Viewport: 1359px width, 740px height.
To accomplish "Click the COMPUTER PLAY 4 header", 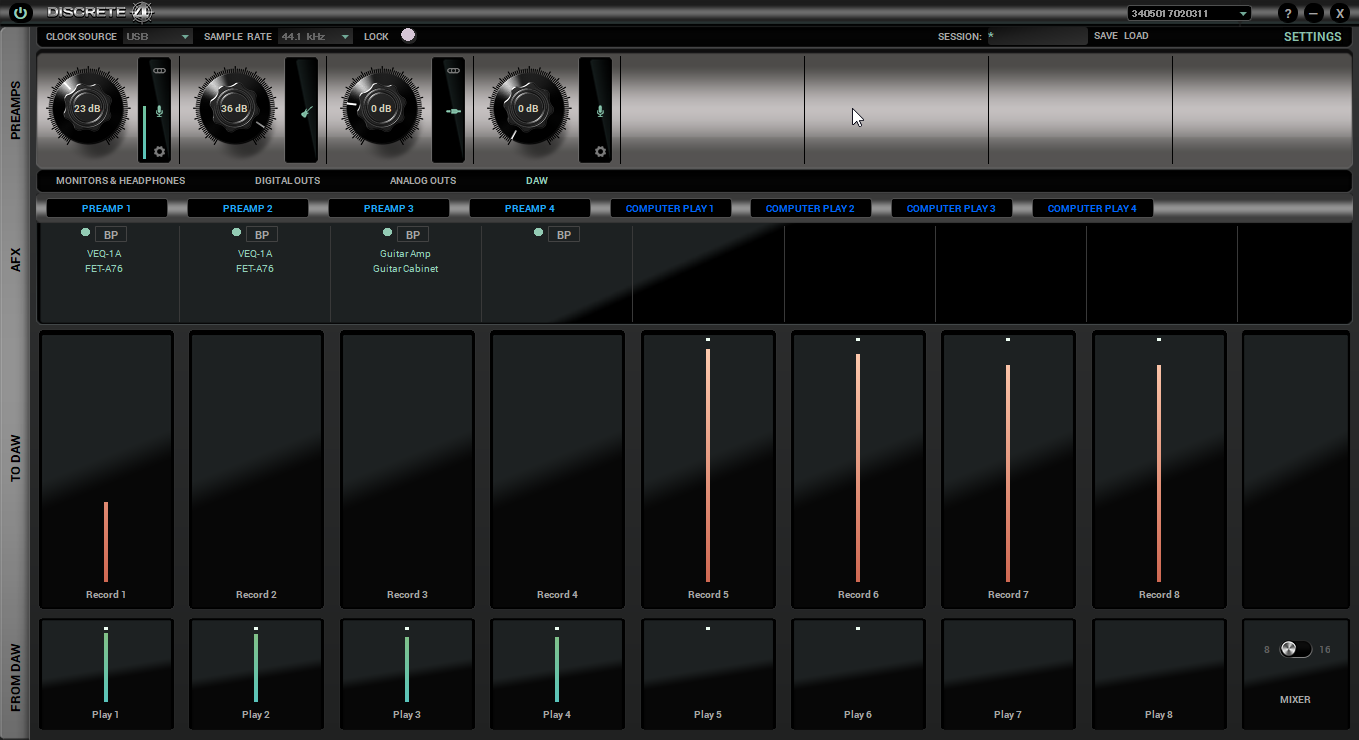I will (1092, 209).
